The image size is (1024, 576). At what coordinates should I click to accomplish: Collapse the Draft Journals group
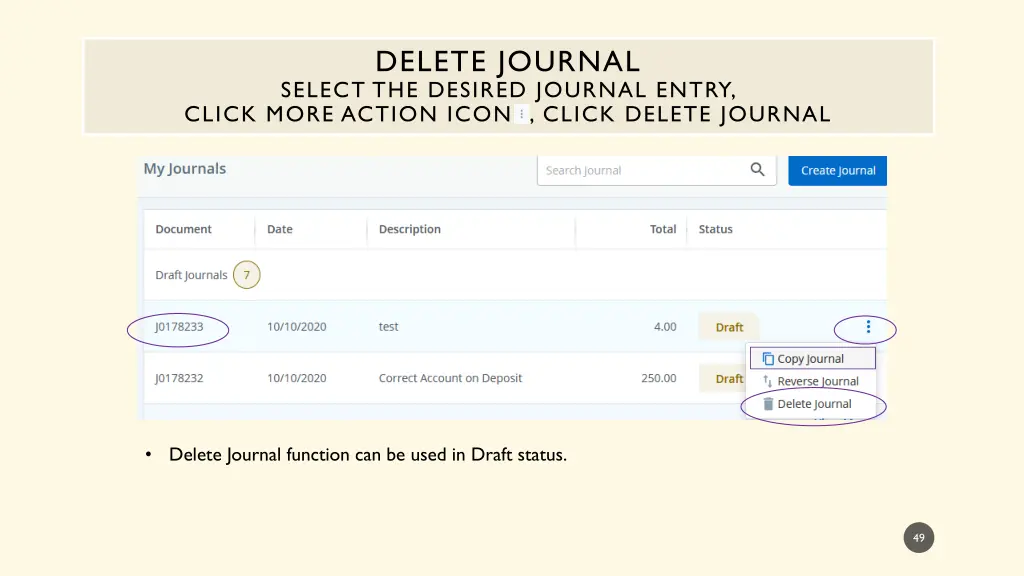[x=191, y=274]
